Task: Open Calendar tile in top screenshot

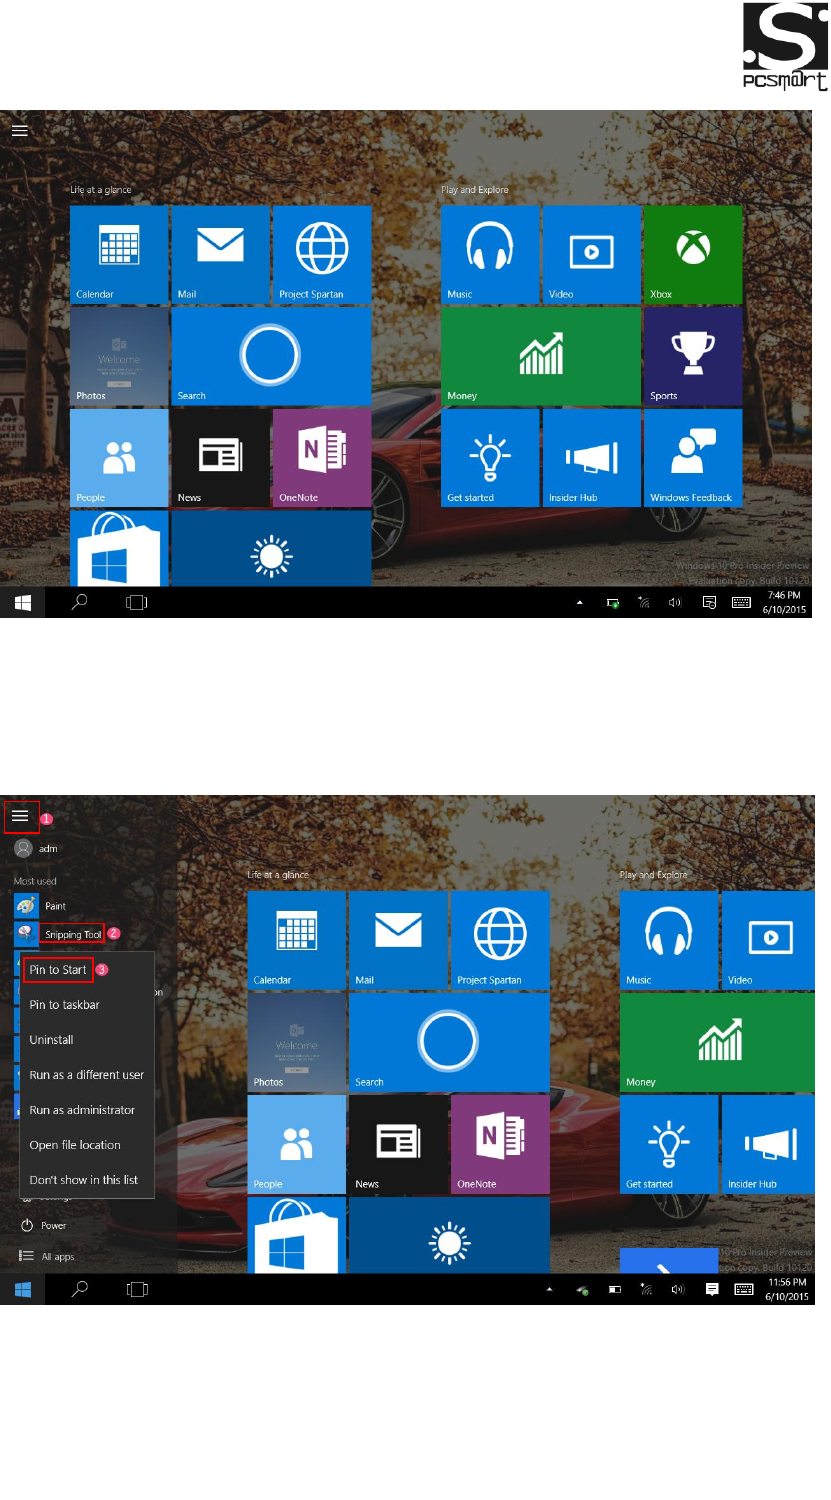Action: coord(119,254)
